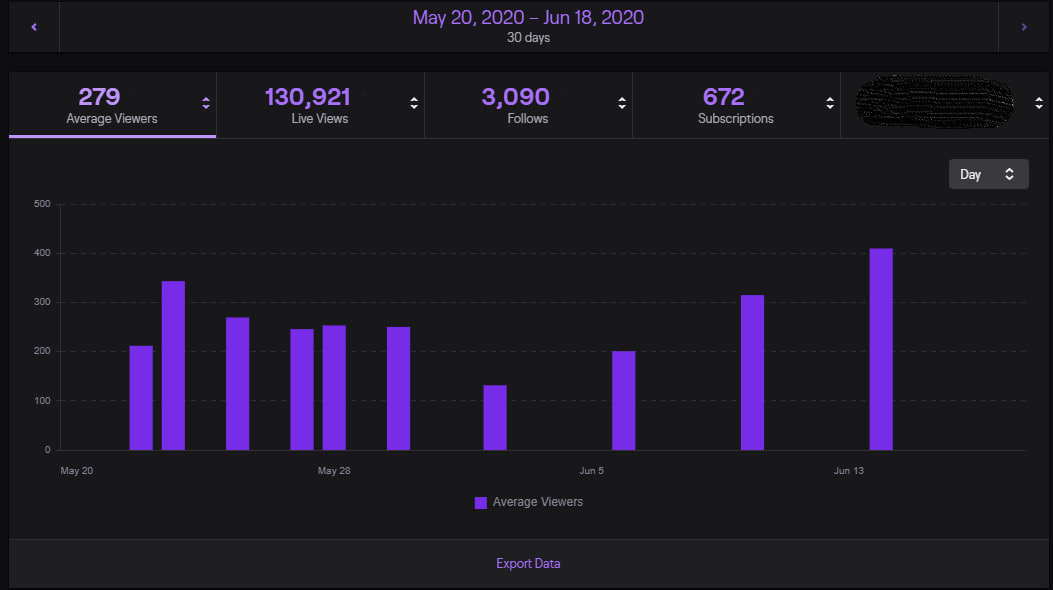Image resolution: width=1053 pixels, height=590 pixels.
Task: Open metric dropdown on the Follows card
Action: click(621, 102)
